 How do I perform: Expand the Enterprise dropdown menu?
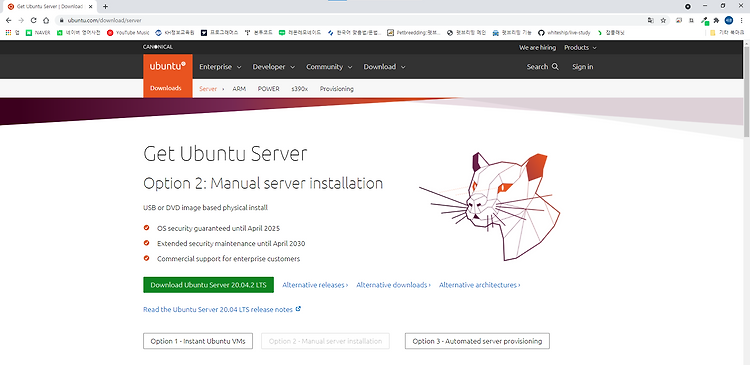click(220, 66)
